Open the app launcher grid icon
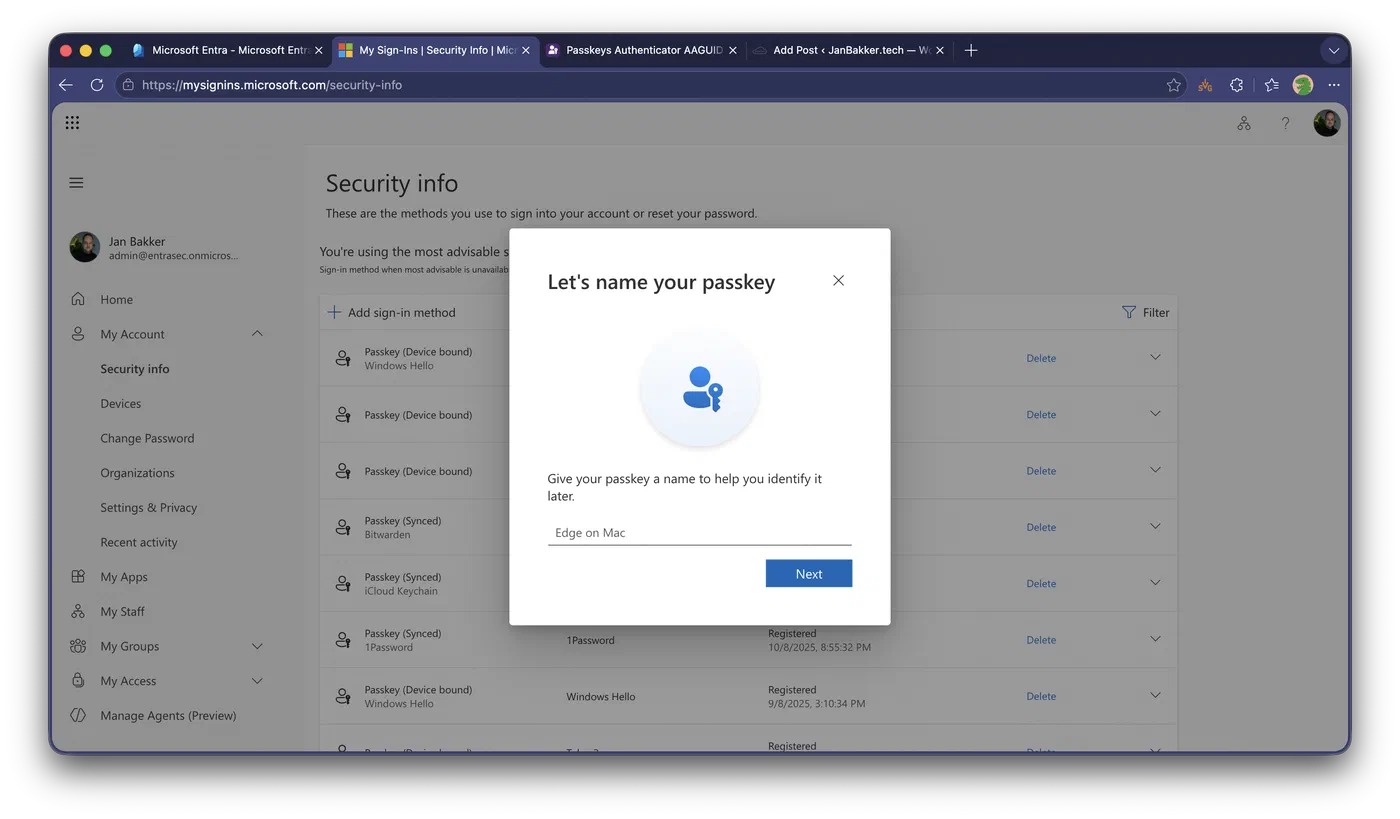The height and width of the screenshot is (819, 1400). point(72,123)
